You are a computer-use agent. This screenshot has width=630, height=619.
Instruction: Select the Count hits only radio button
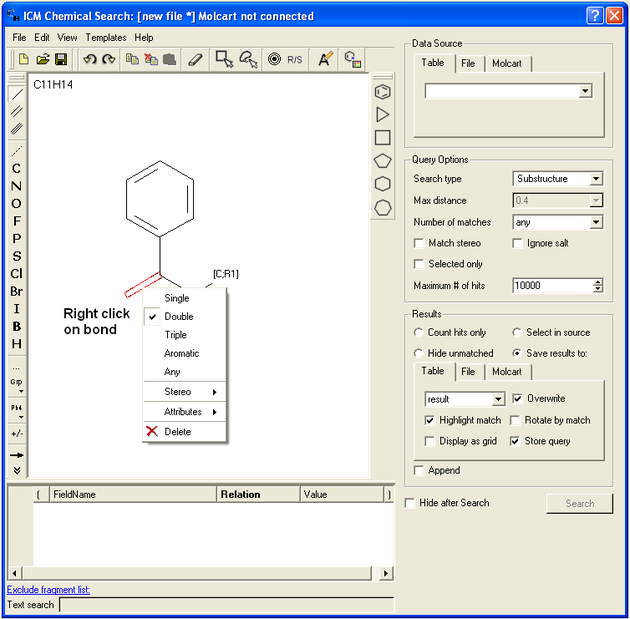(419, 332)
